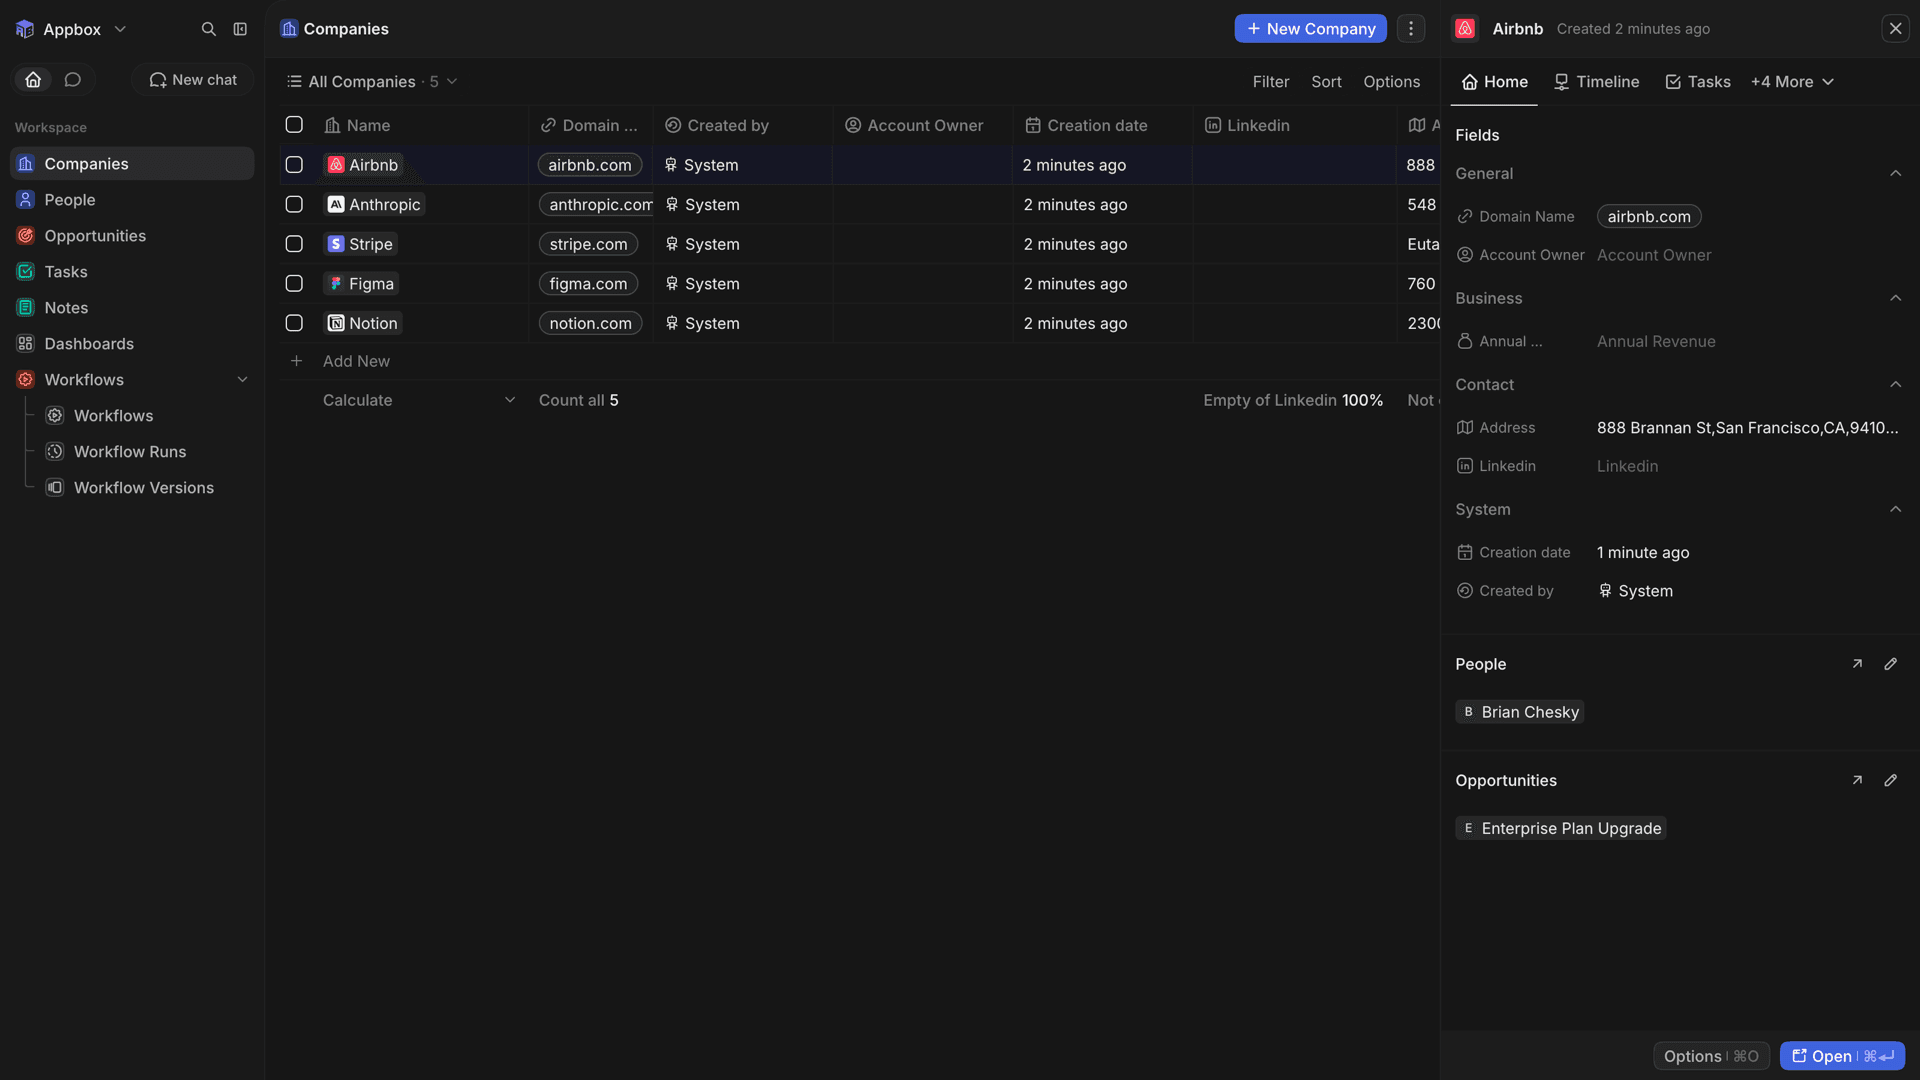Collapse the Contact fields section
1920x1080 pixels.
[x=1895, y=385]
